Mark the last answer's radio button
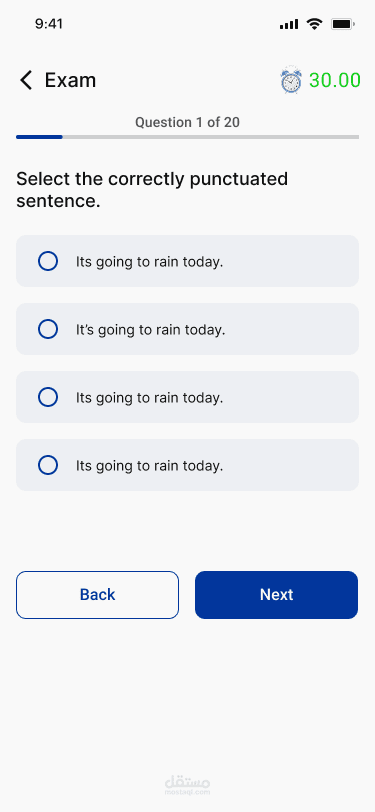 pos(48,465)
